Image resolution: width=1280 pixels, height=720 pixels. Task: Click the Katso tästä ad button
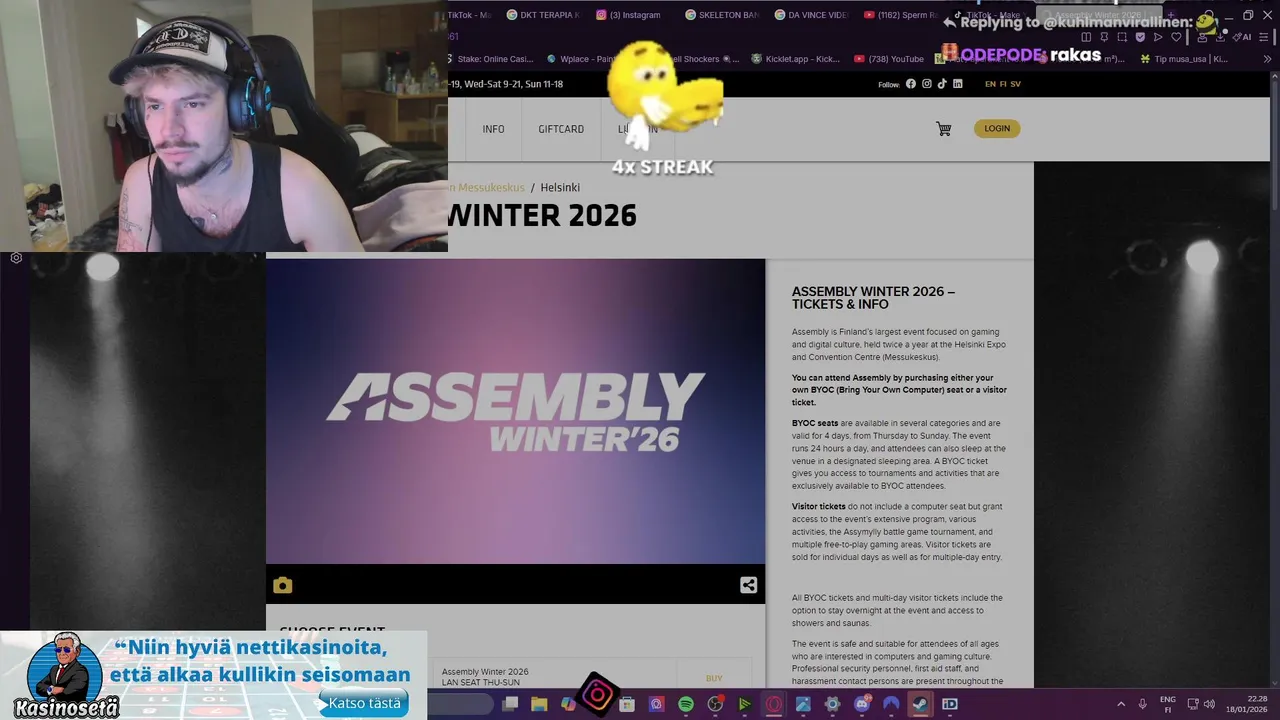363,703
